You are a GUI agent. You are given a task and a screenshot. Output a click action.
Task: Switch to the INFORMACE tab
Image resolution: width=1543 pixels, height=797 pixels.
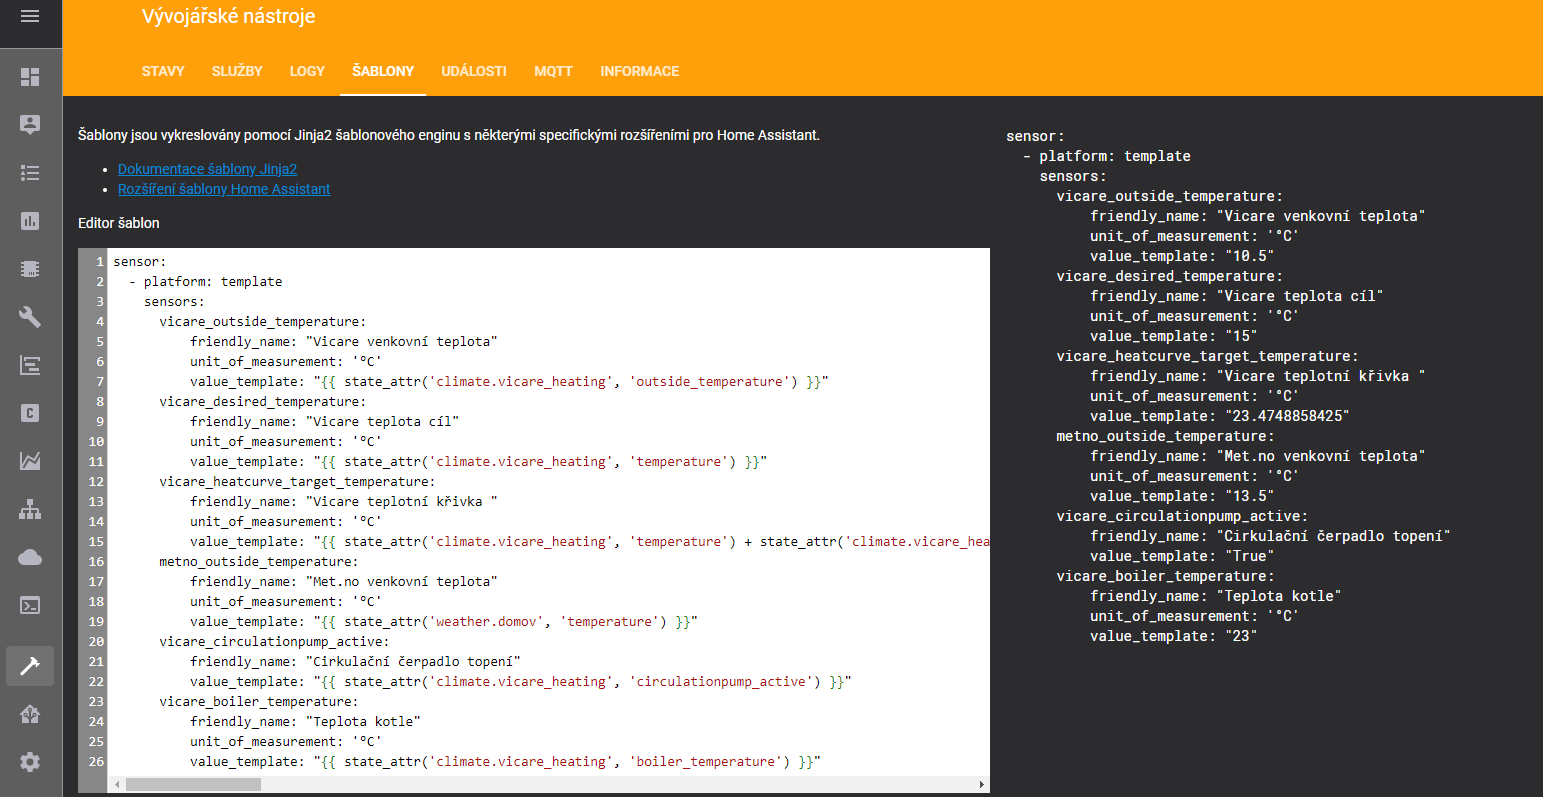640,71
